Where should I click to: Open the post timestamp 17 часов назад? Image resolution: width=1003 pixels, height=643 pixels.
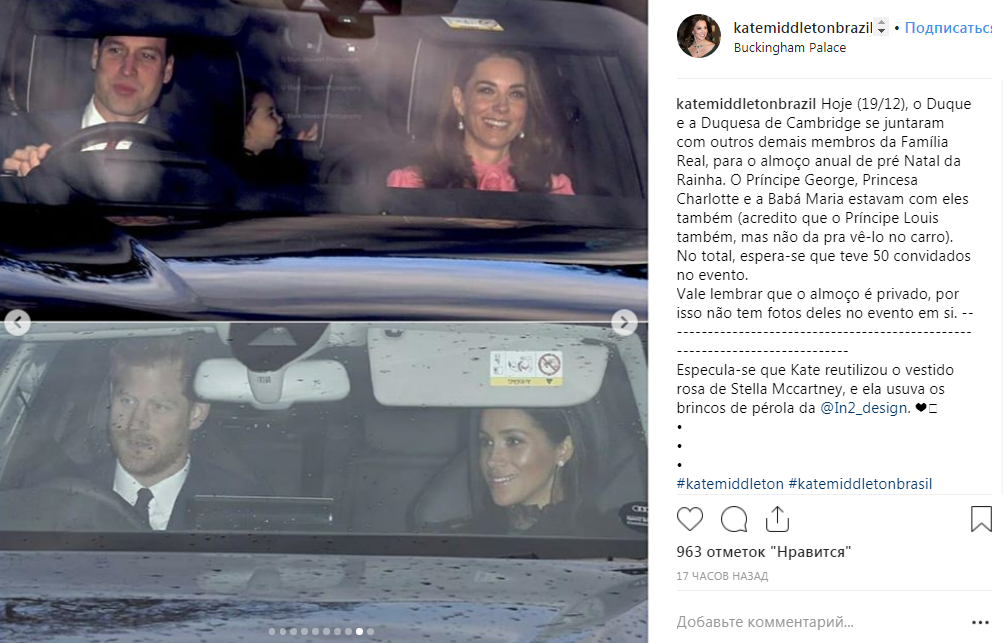click(x=722, y=576)
